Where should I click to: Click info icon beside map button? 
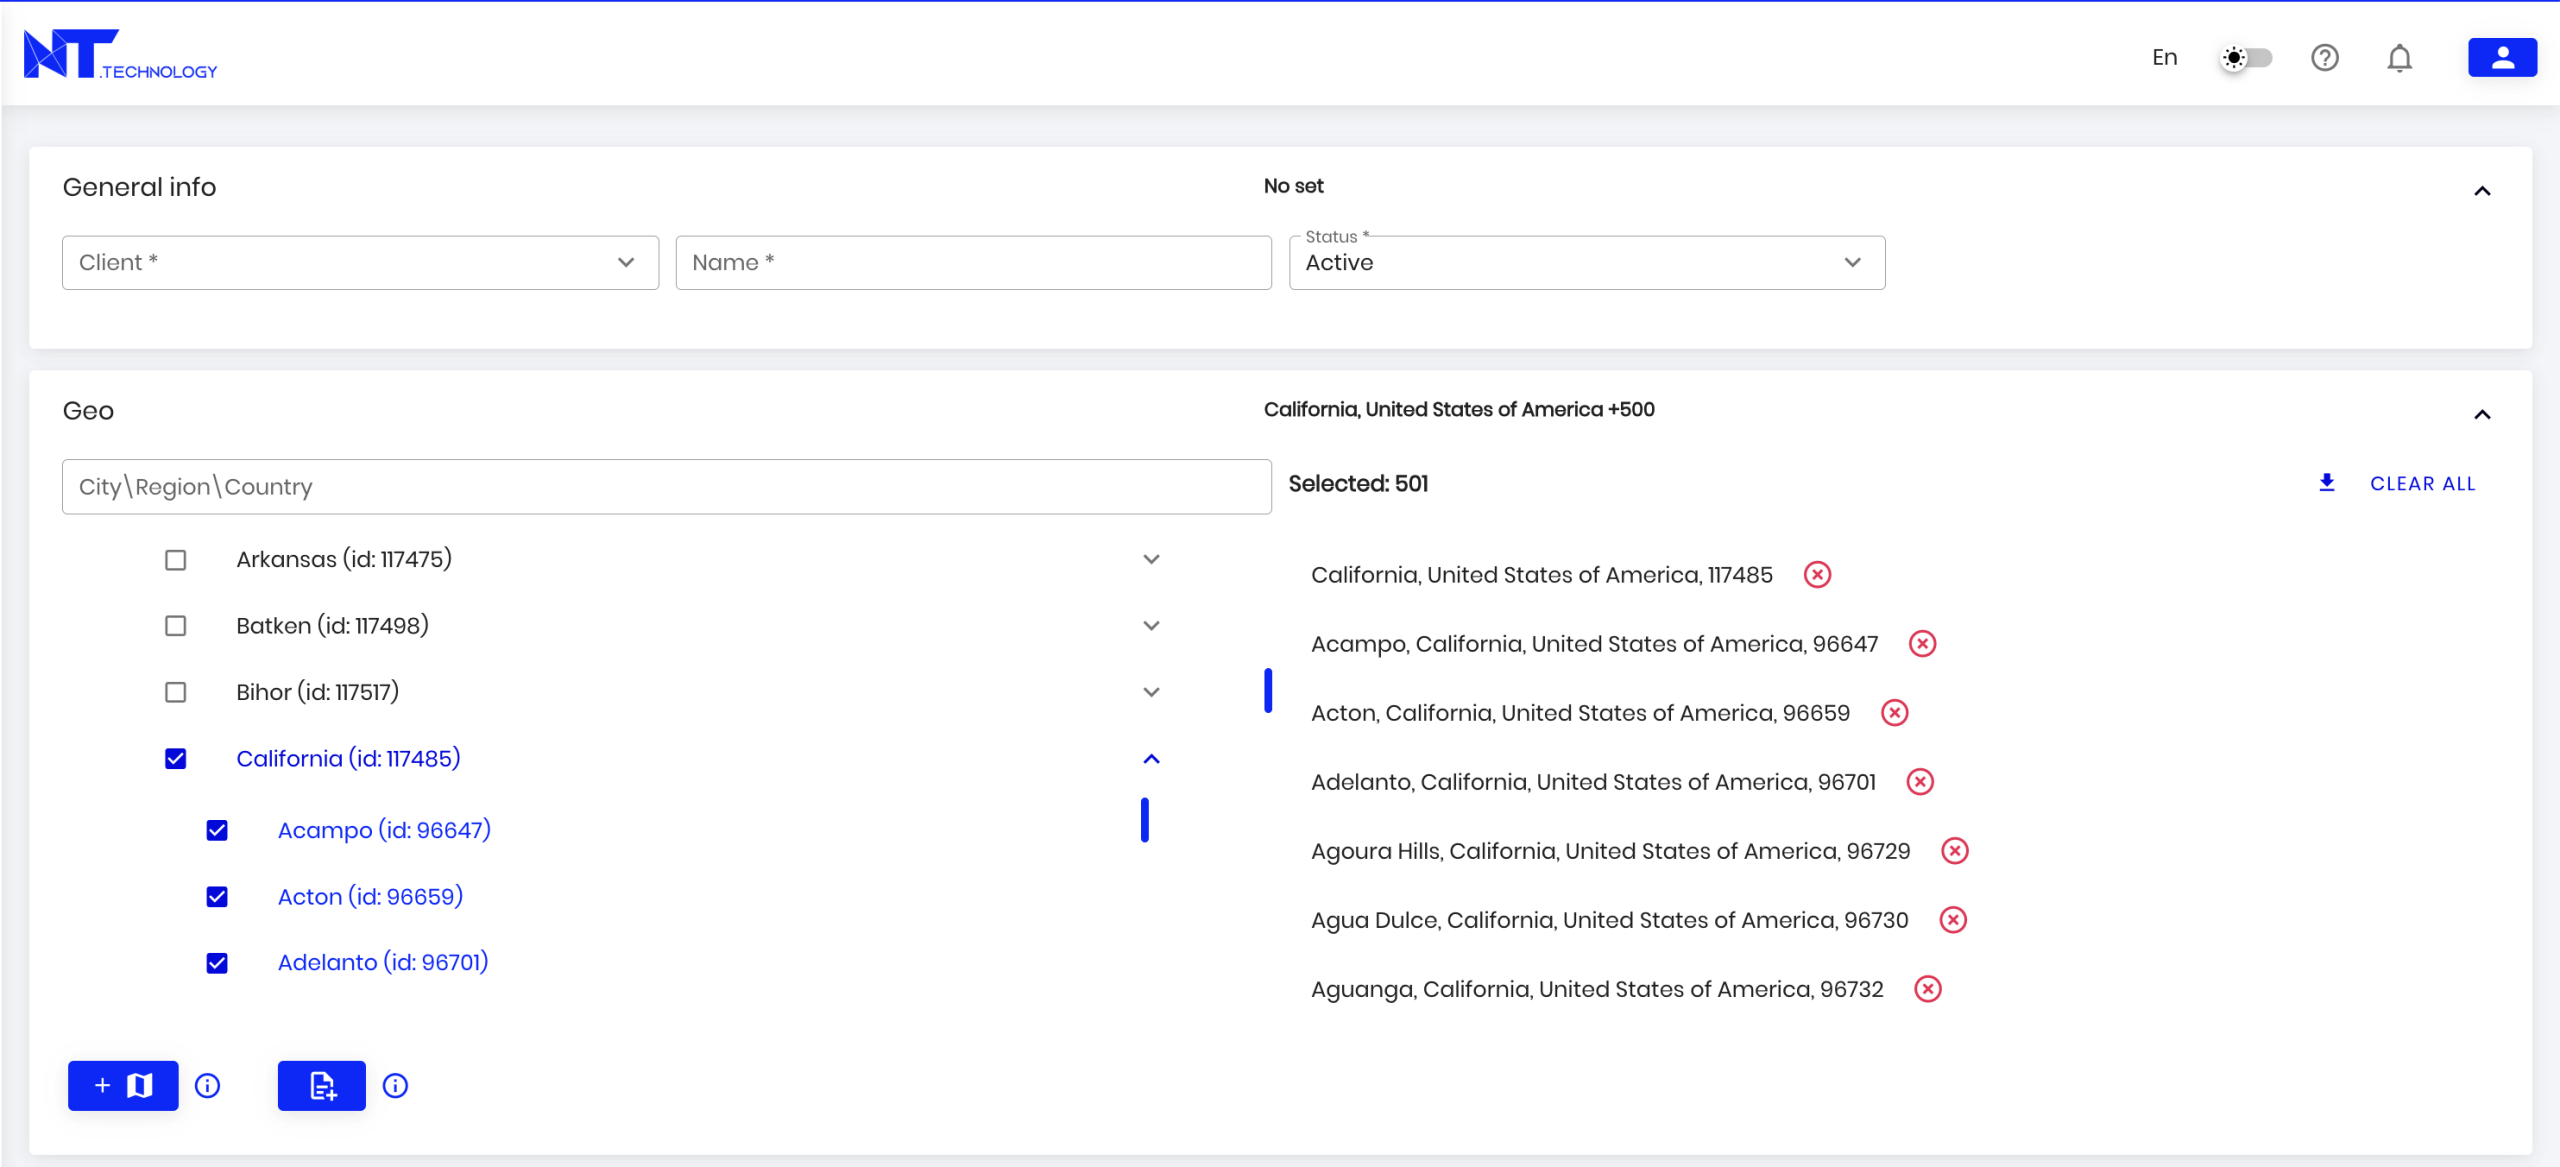207,1085
